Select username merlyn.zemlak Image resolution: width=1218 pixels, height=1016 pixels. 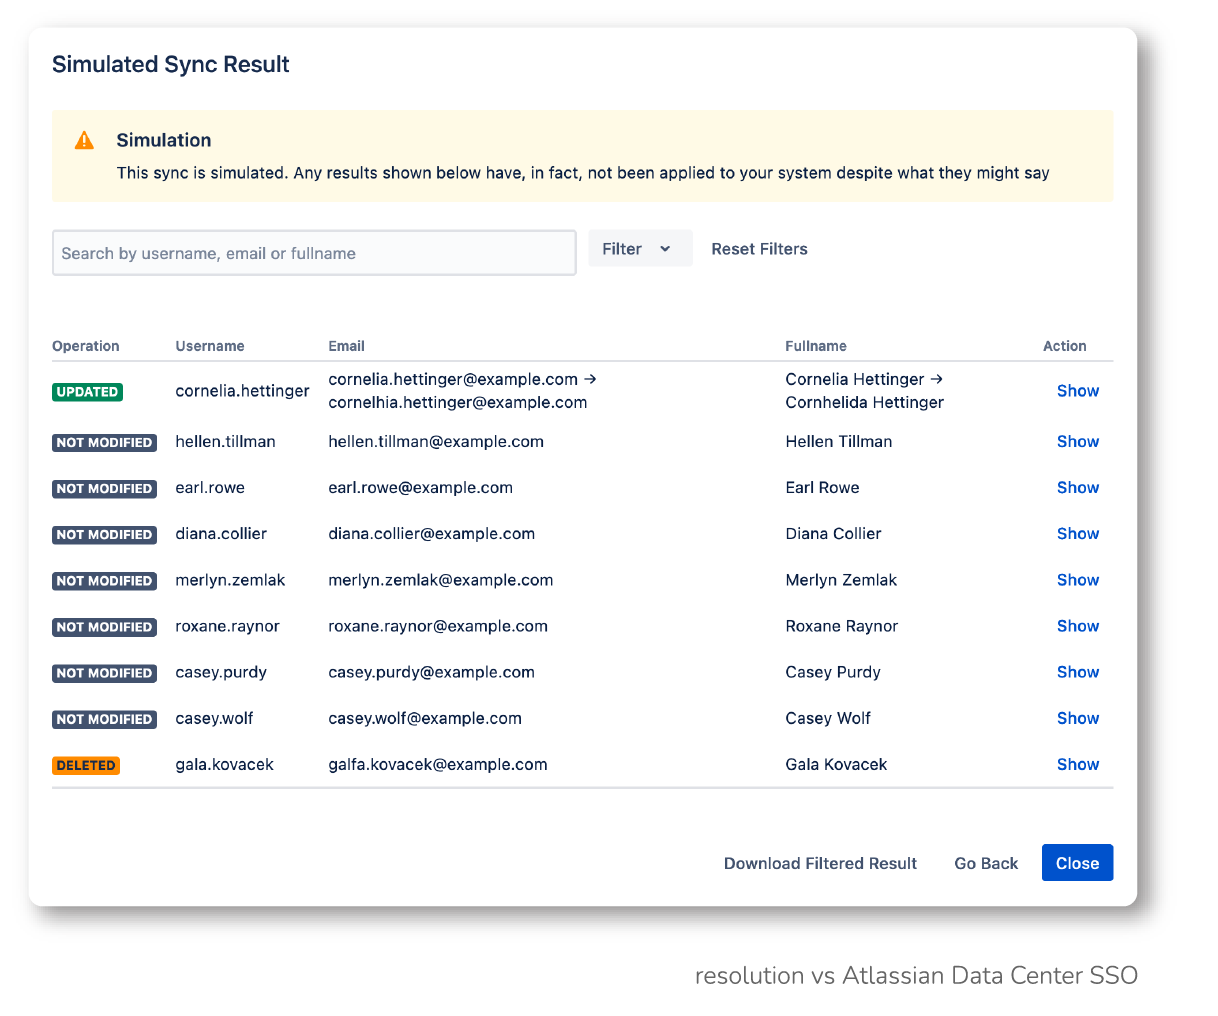tap(230, 580)
